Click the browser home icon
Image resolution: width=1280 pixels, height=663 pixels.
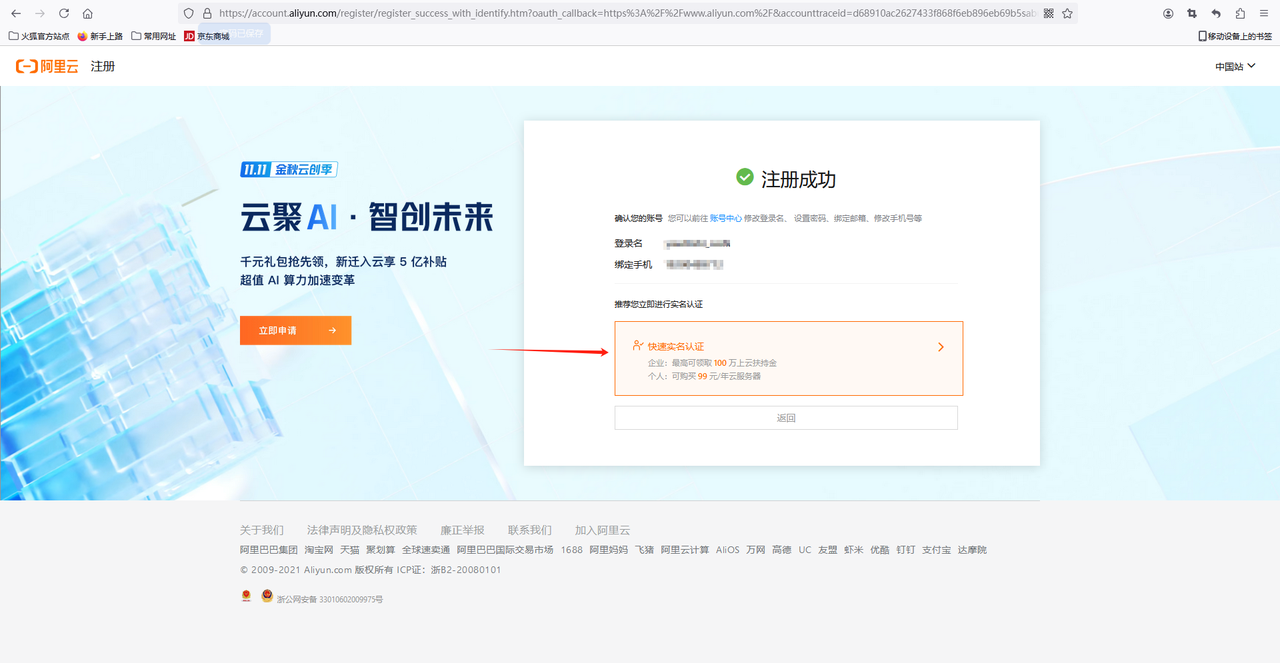click(x=88, y=14)
